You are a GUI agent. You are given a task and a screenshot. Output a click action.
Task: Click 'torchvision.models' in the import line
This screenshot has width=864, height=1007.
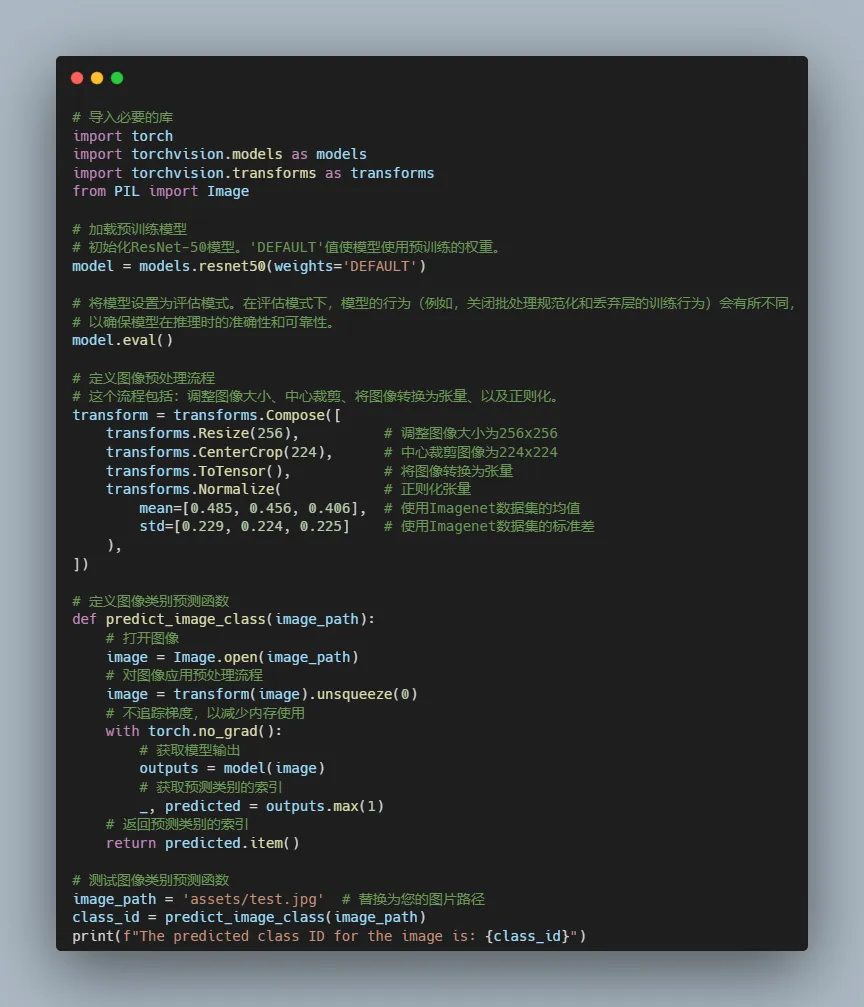pos(207,154)
